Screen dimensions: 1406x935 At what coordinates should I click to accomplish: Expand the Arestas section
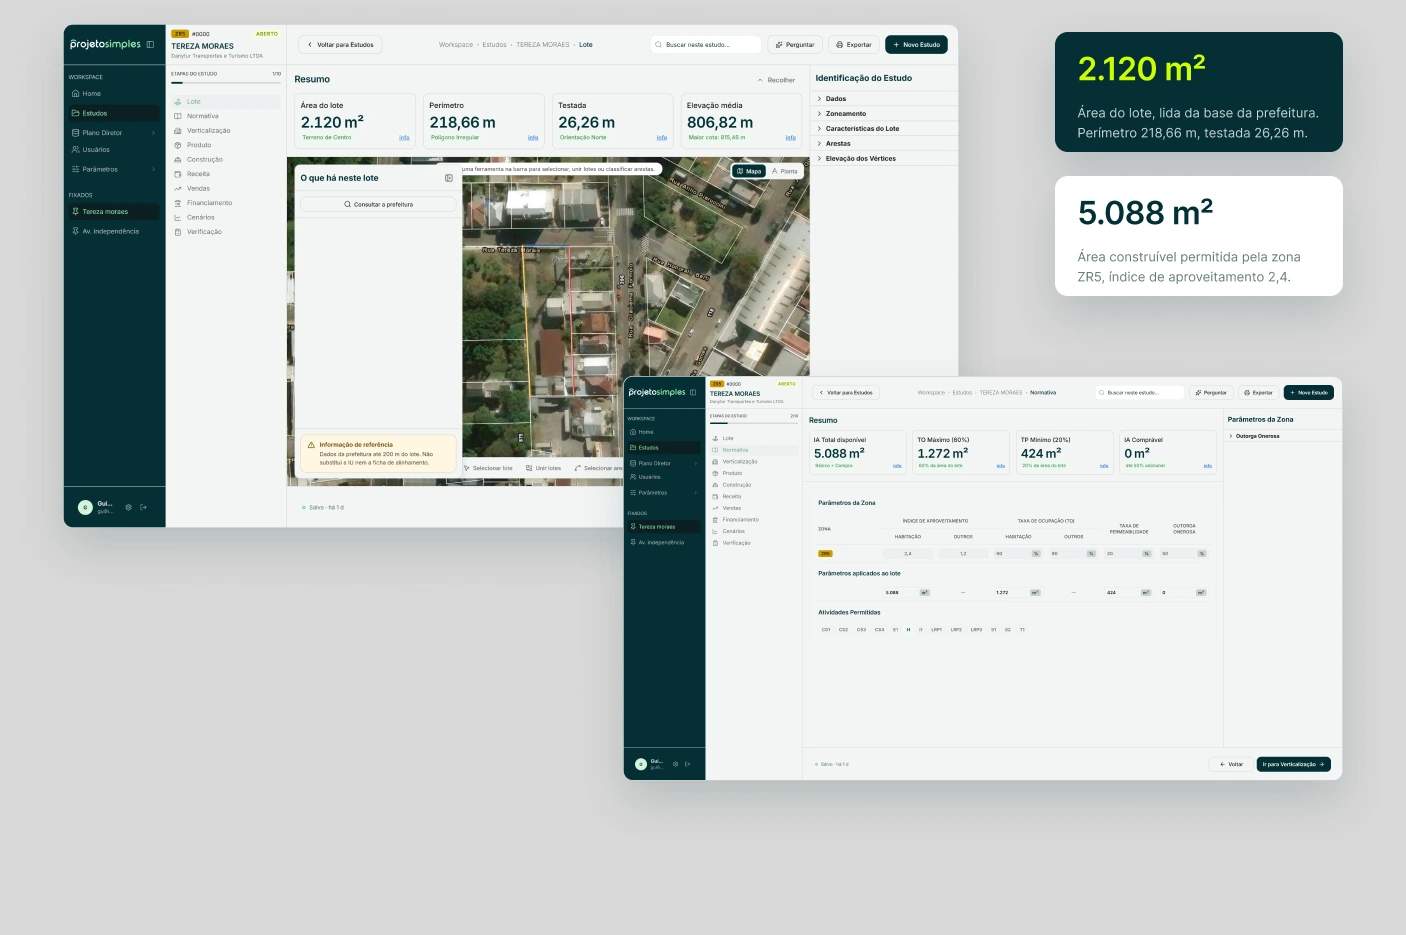[x=885, y=144]
